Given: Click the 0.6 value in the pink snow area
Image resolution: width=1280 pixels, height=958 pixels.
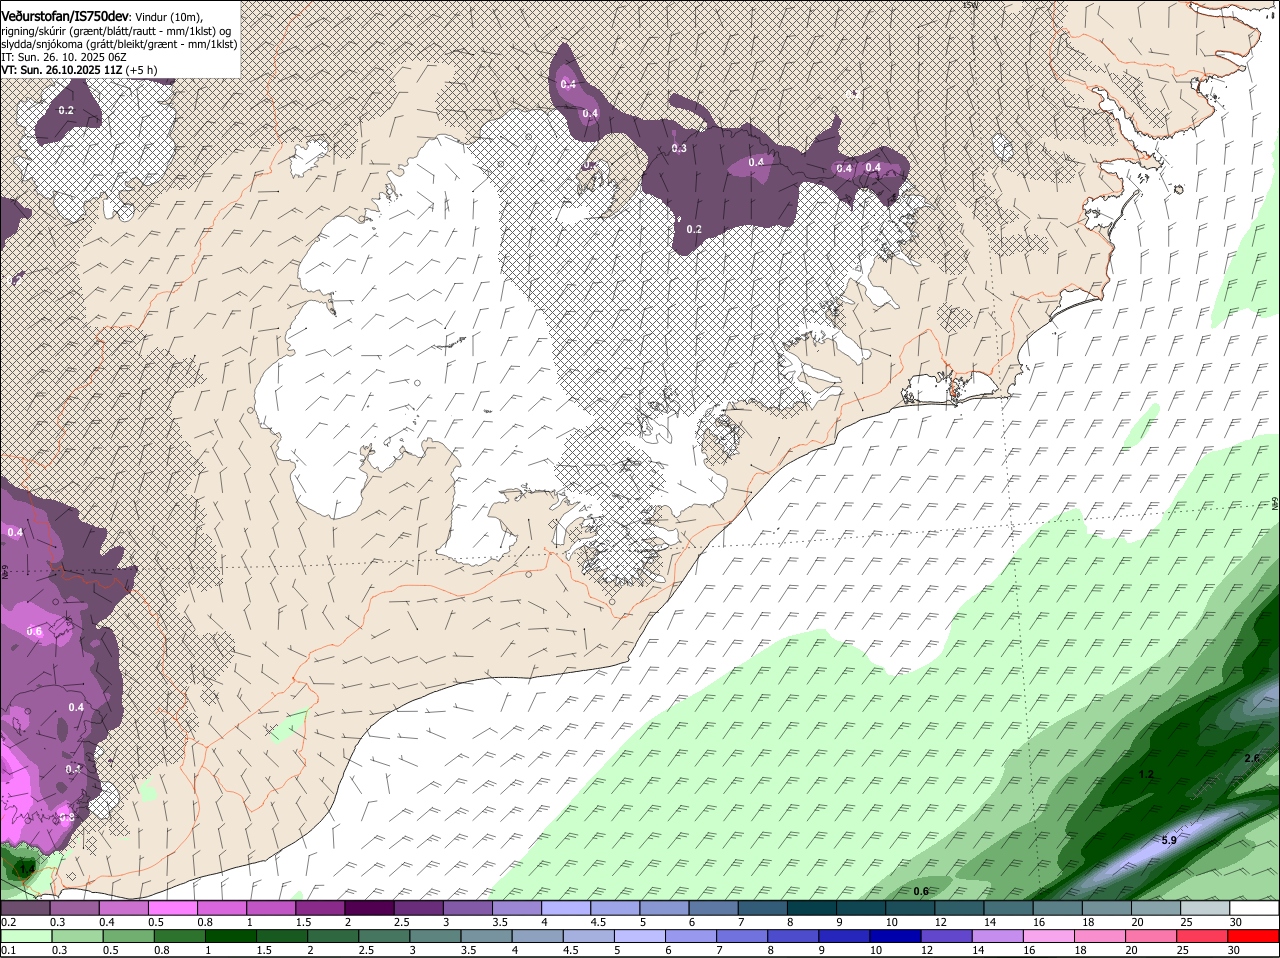Looking at the screenshot, I should click(34, 631).
